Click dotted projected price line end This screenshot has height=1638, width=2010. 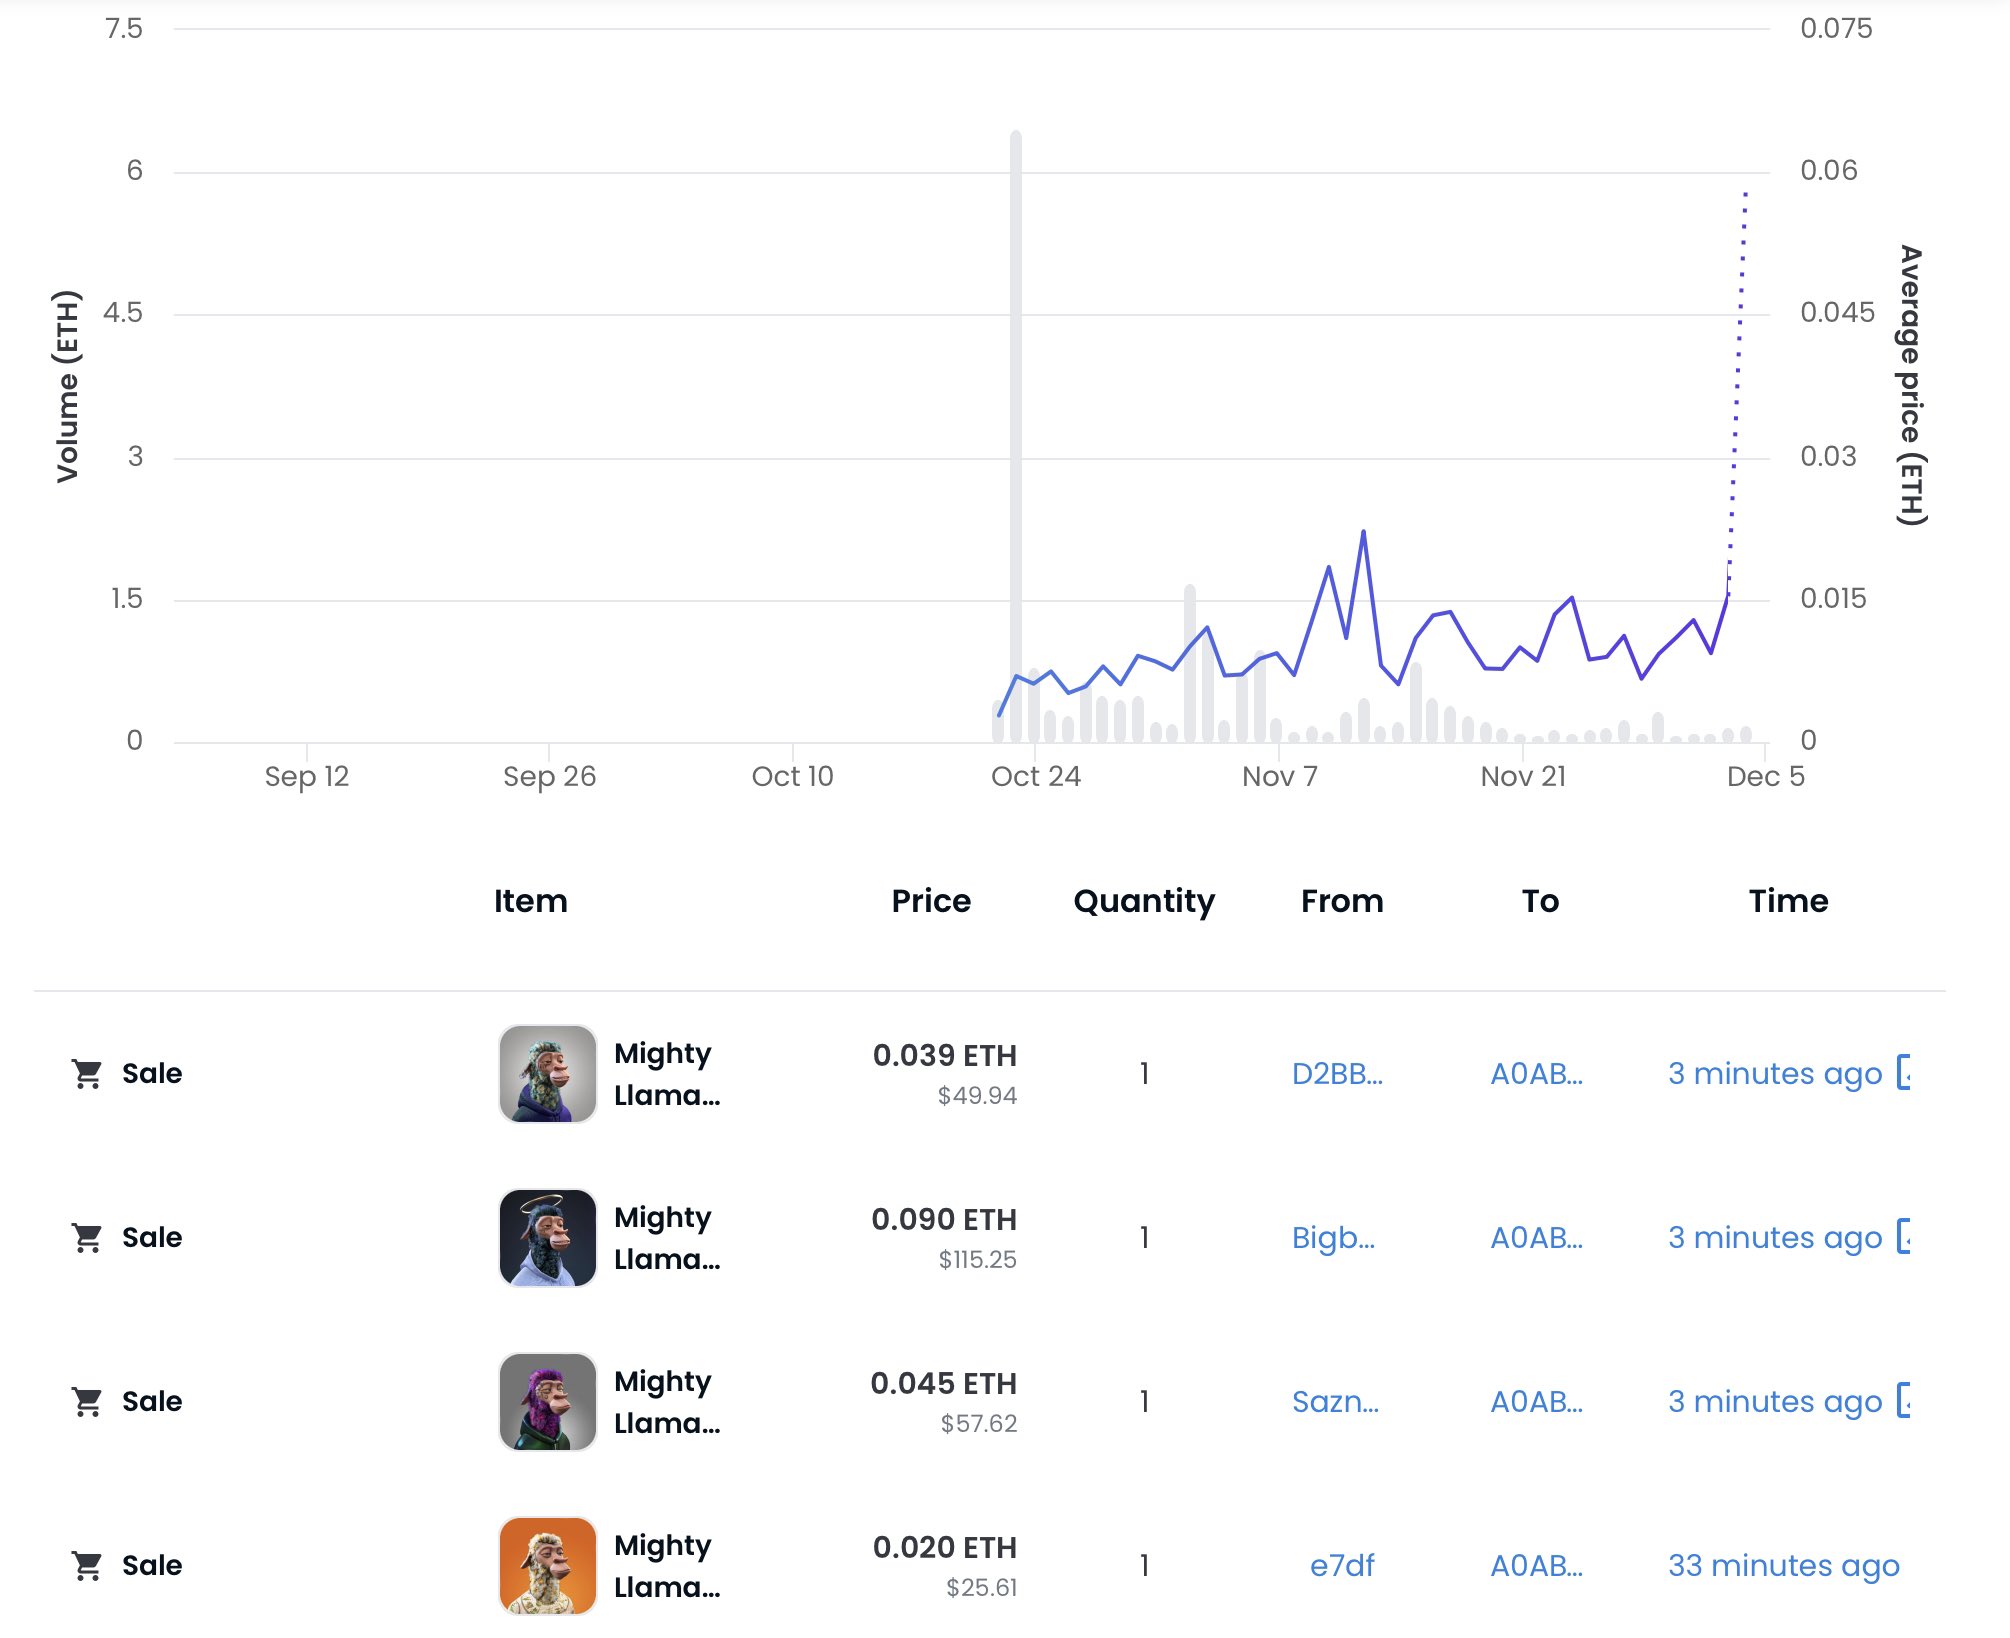click(x=1746, y=193)
